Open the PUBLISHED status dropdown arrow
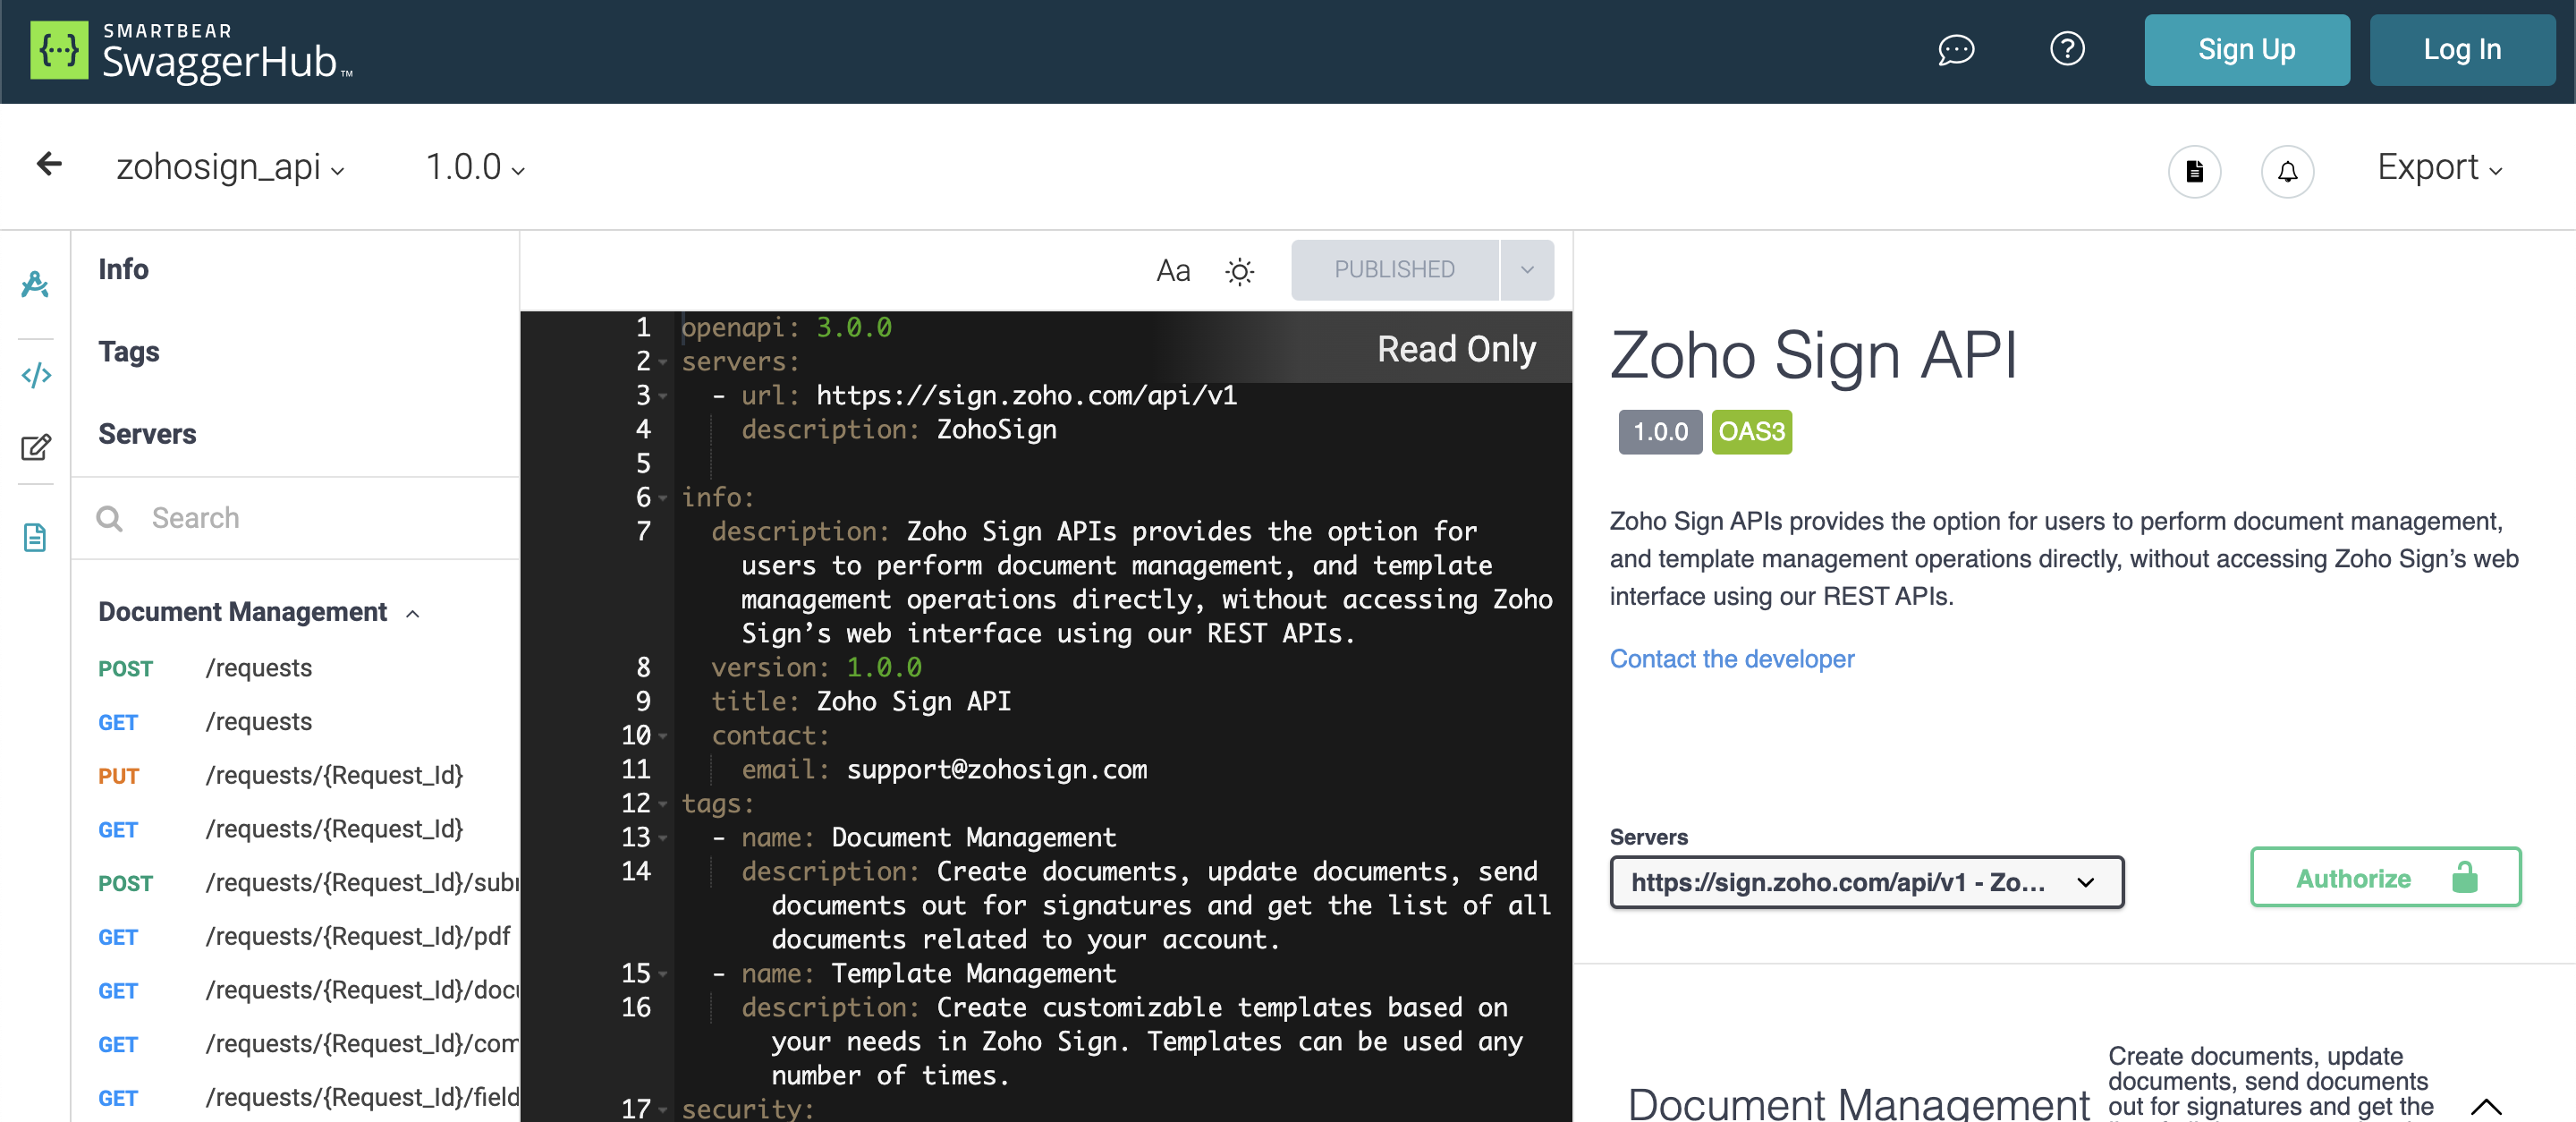The image size is (2576, 1122). (1527, 270)
